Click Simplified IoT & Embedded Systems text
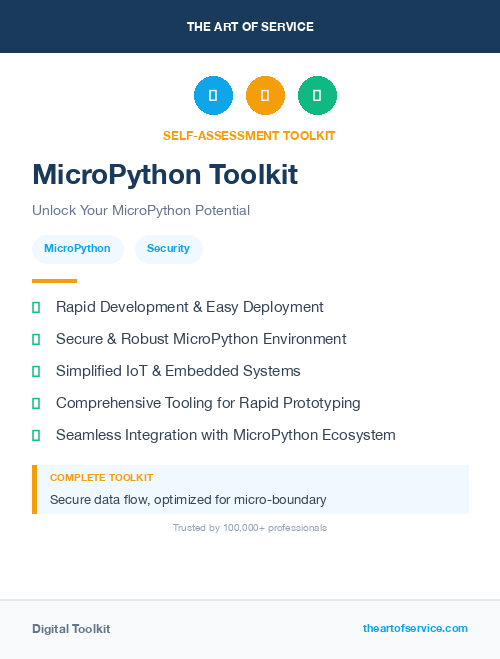The image size is (500, 659). point(178,371)
